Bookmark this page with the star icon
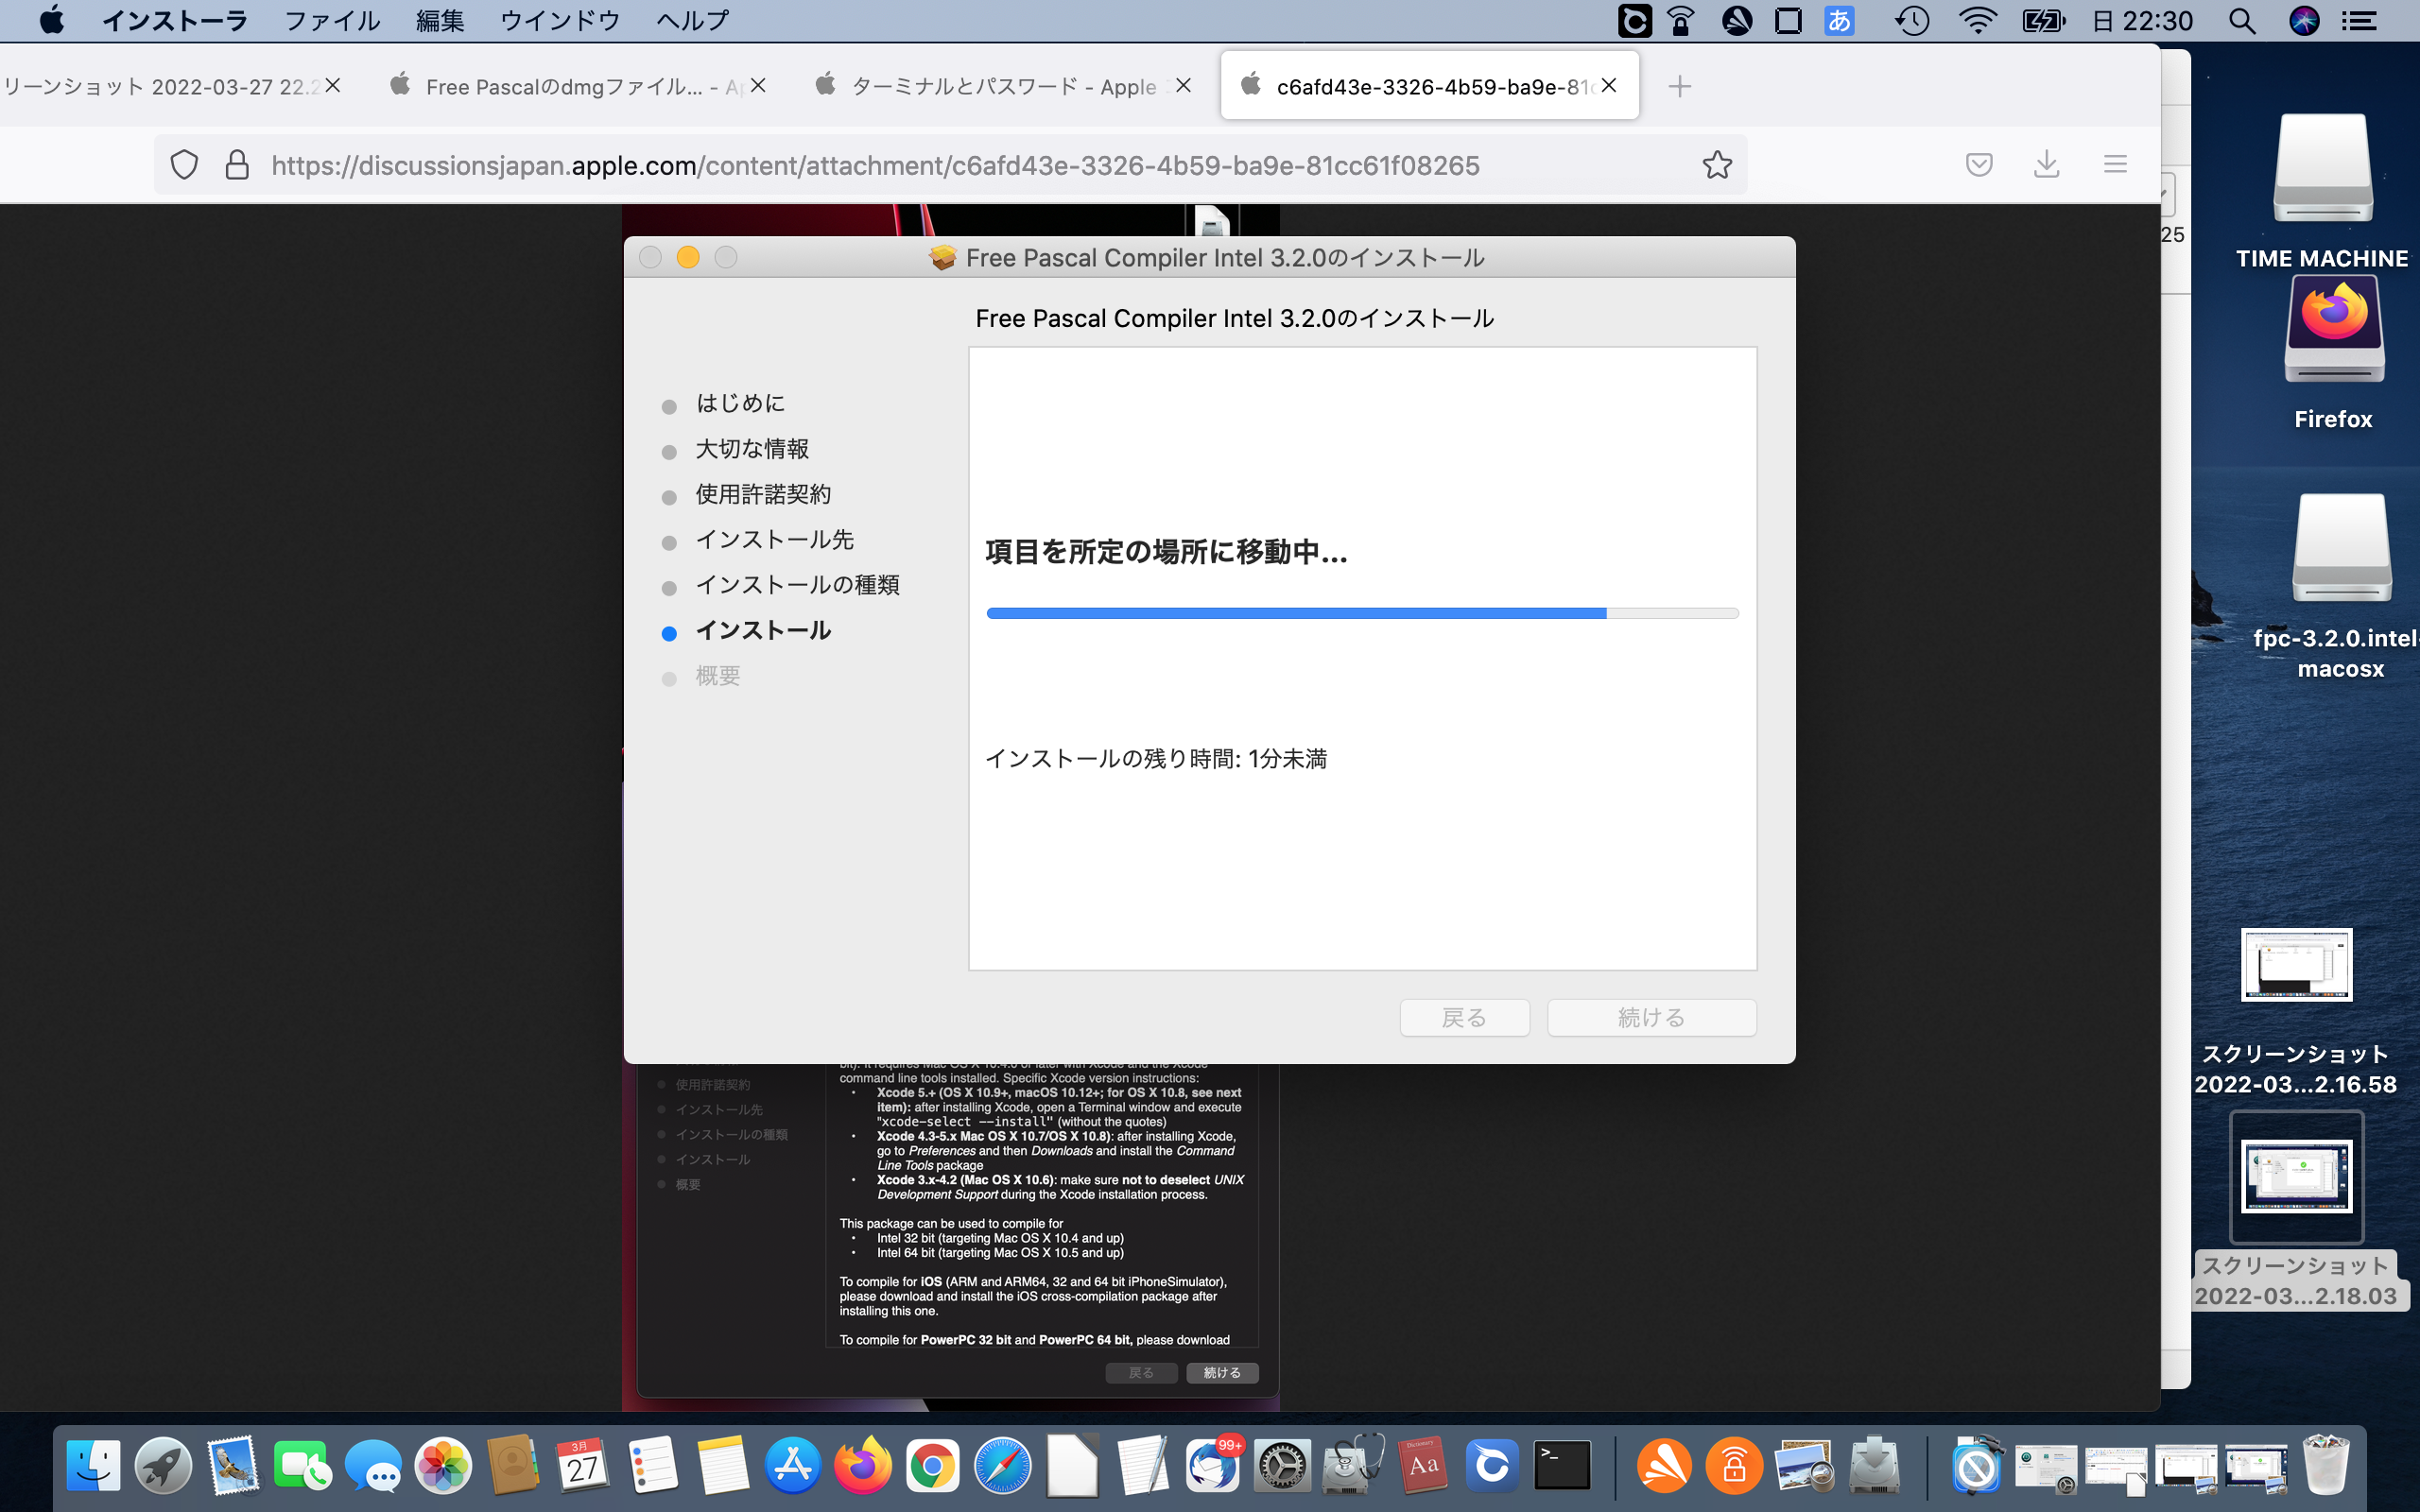Screen dimensions: 2420x1512 pyautogui.click(x=1716, y=165)
